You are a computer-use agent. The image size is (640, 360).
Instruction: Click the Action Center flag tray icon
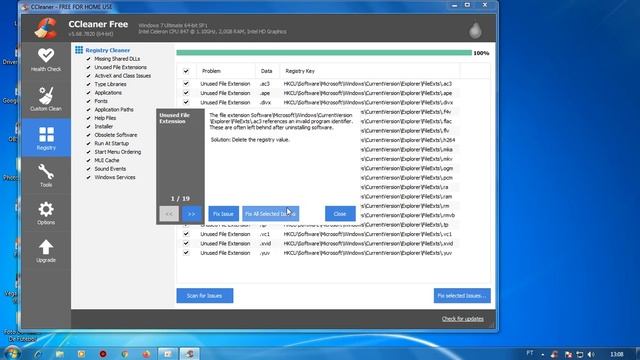click(x=568, y=354)
